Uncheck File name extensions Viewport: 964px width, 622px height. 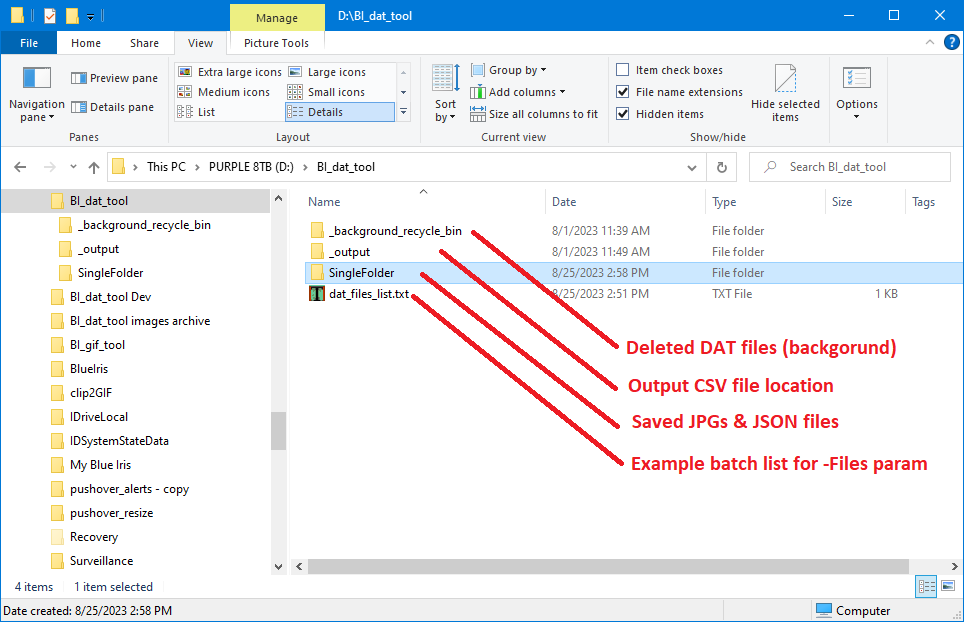679,92
